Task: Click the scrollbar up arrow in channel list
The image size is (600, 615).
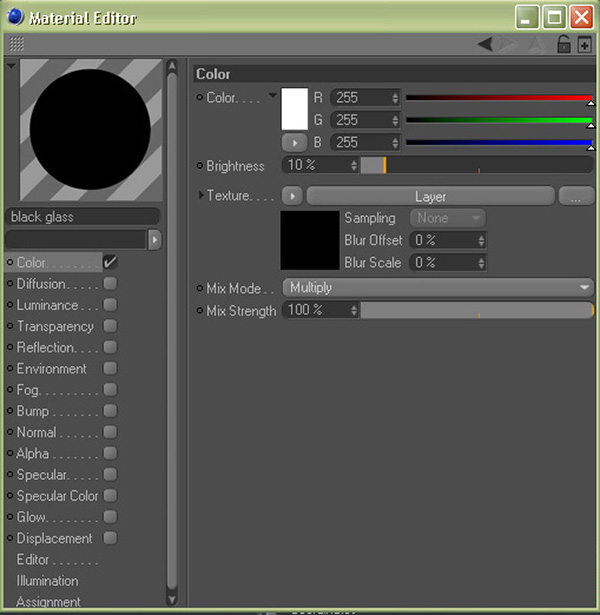Action: [172, 66]
